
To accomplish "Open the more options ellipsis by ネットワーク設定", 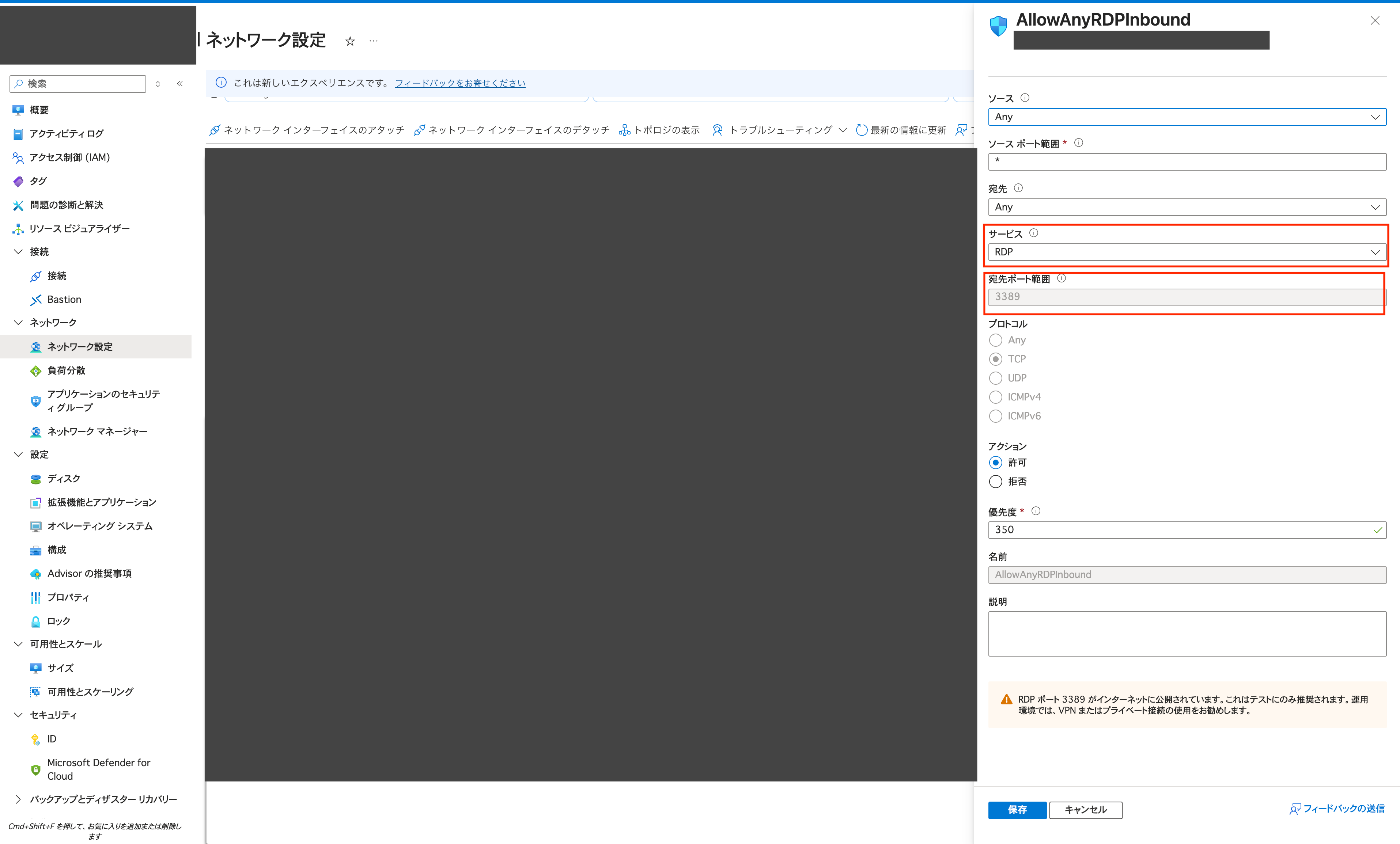I will 374,41.
